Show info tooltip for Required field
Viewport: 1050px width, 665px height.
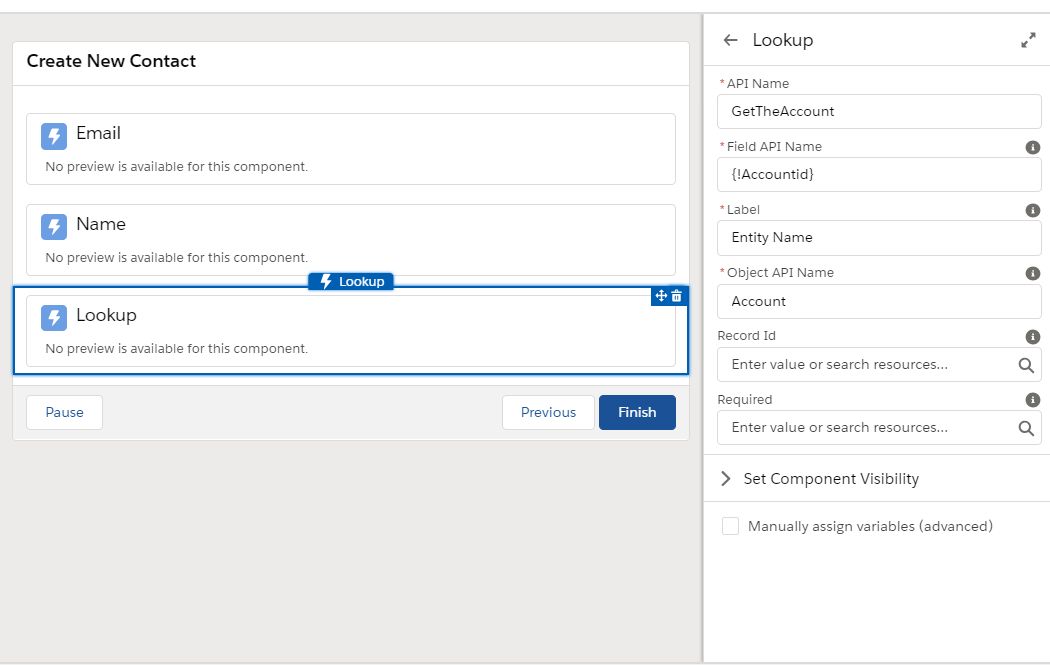pos(1033,400)
